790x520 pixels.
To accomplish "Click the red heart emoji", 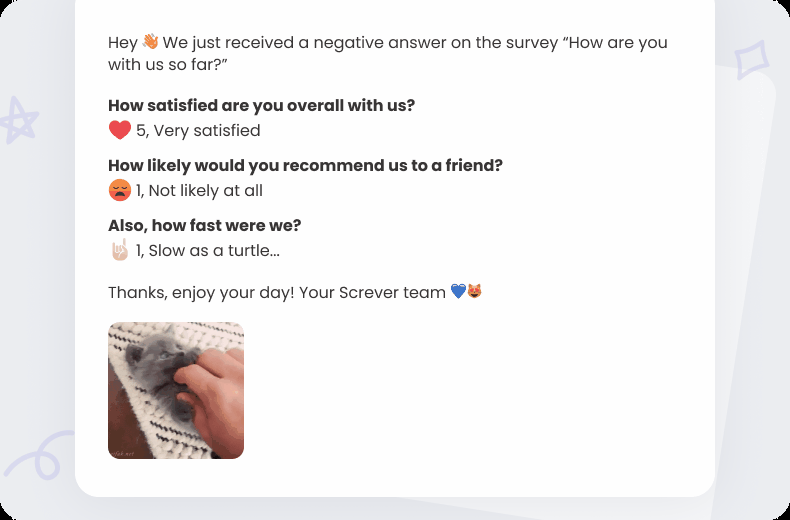I will (120, 130).
